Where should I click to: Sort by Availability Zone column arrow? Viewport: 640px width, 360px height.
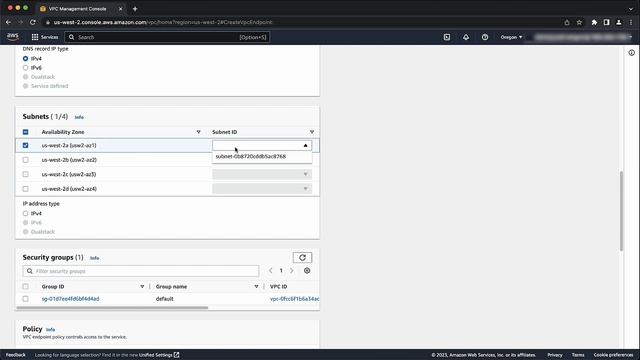198,132
